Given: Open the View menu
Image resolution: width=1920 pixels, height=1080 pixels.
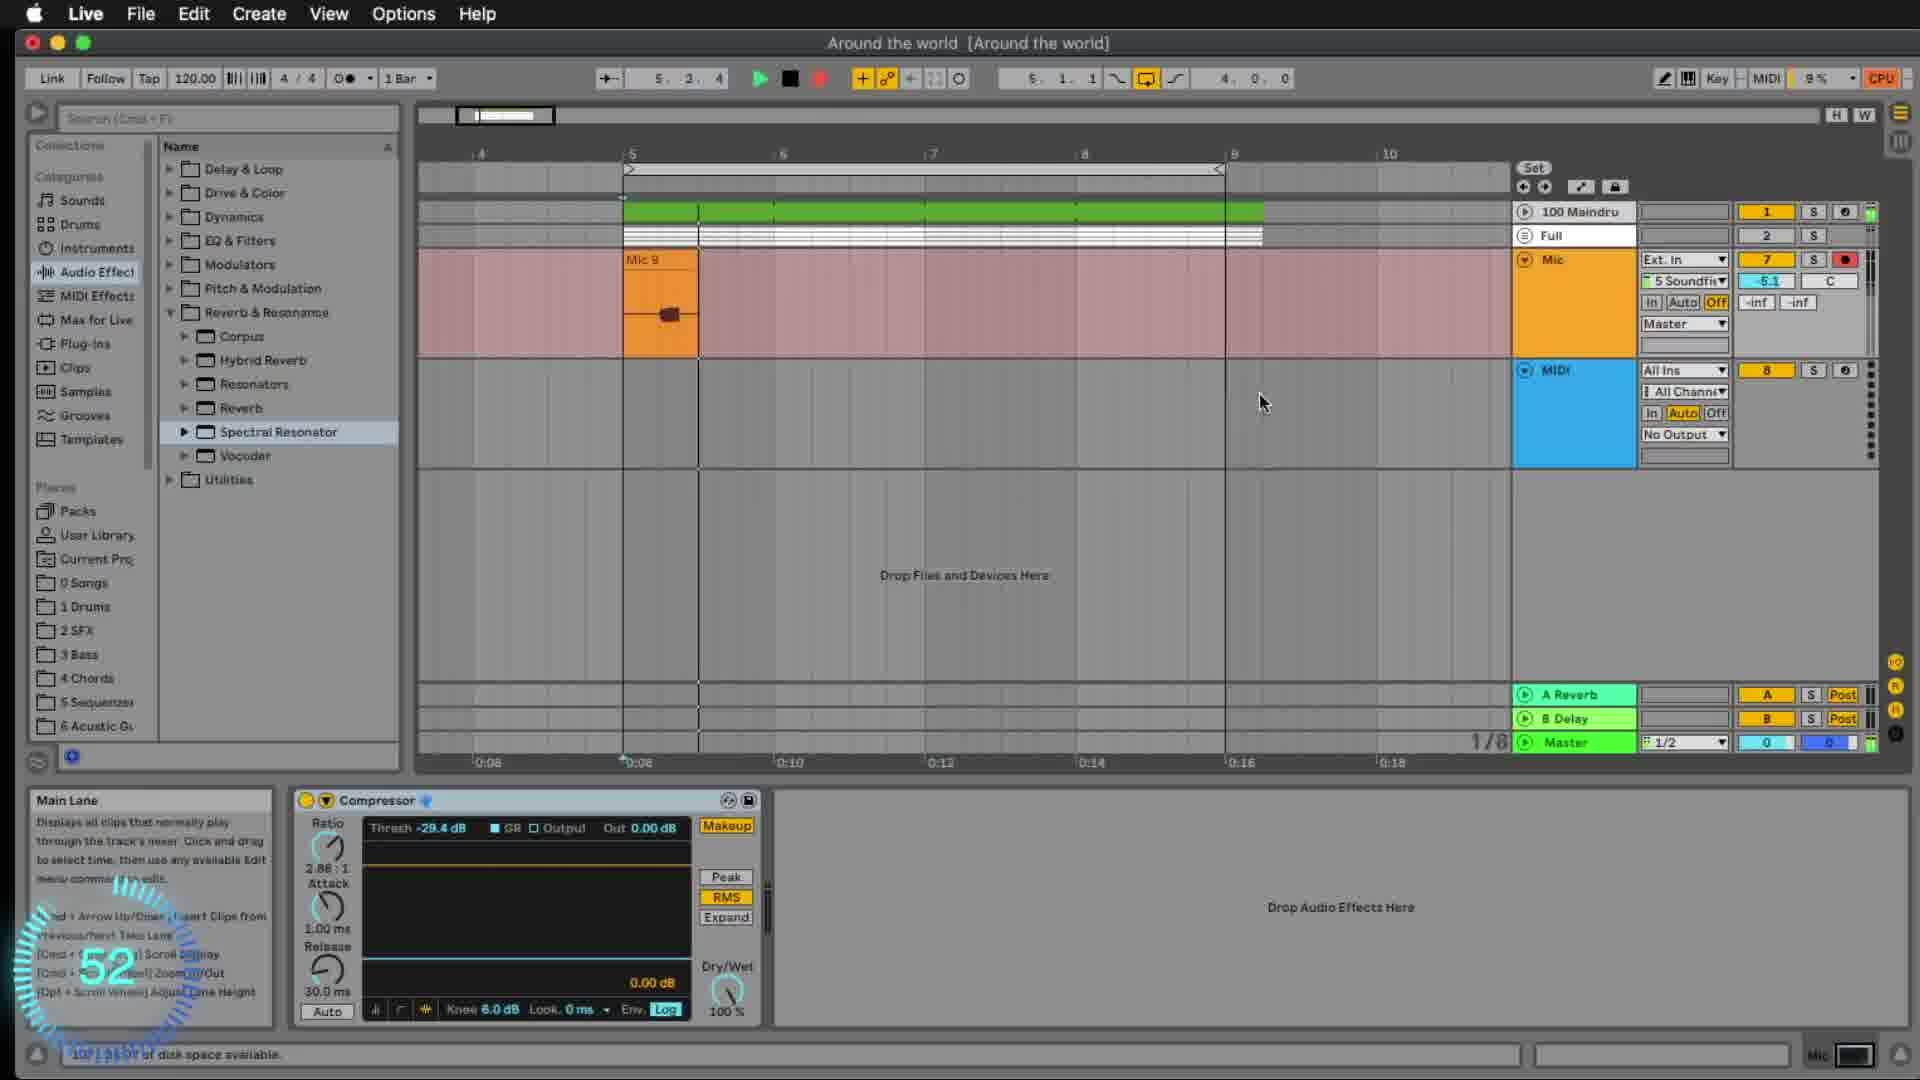Looking at the screenshot, I should click(328, 14).
